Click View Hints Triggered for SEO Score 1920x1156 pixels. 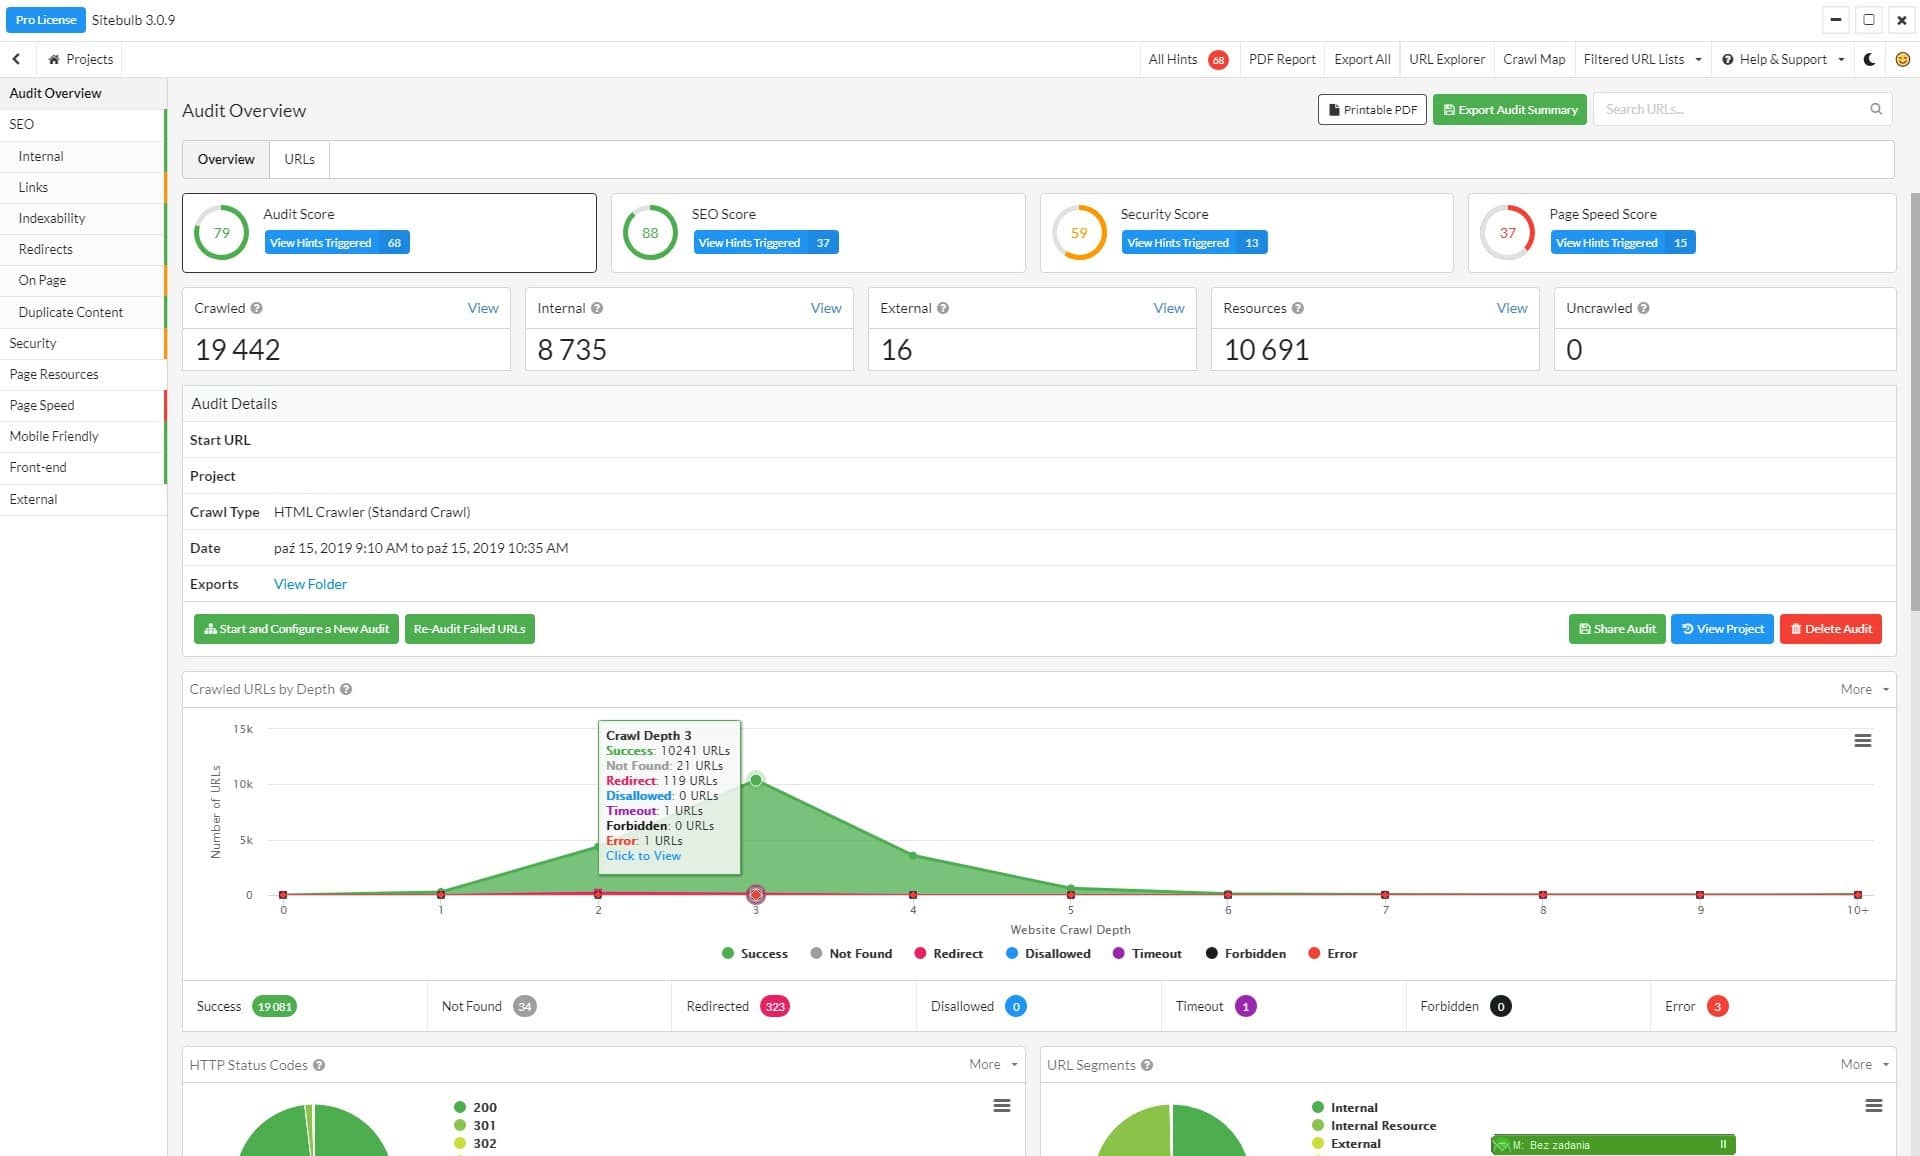[x=765, y=243]
